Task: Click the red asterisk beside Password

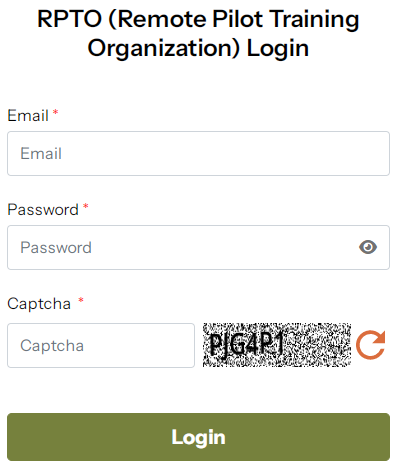Action: (x=86, y=206)
